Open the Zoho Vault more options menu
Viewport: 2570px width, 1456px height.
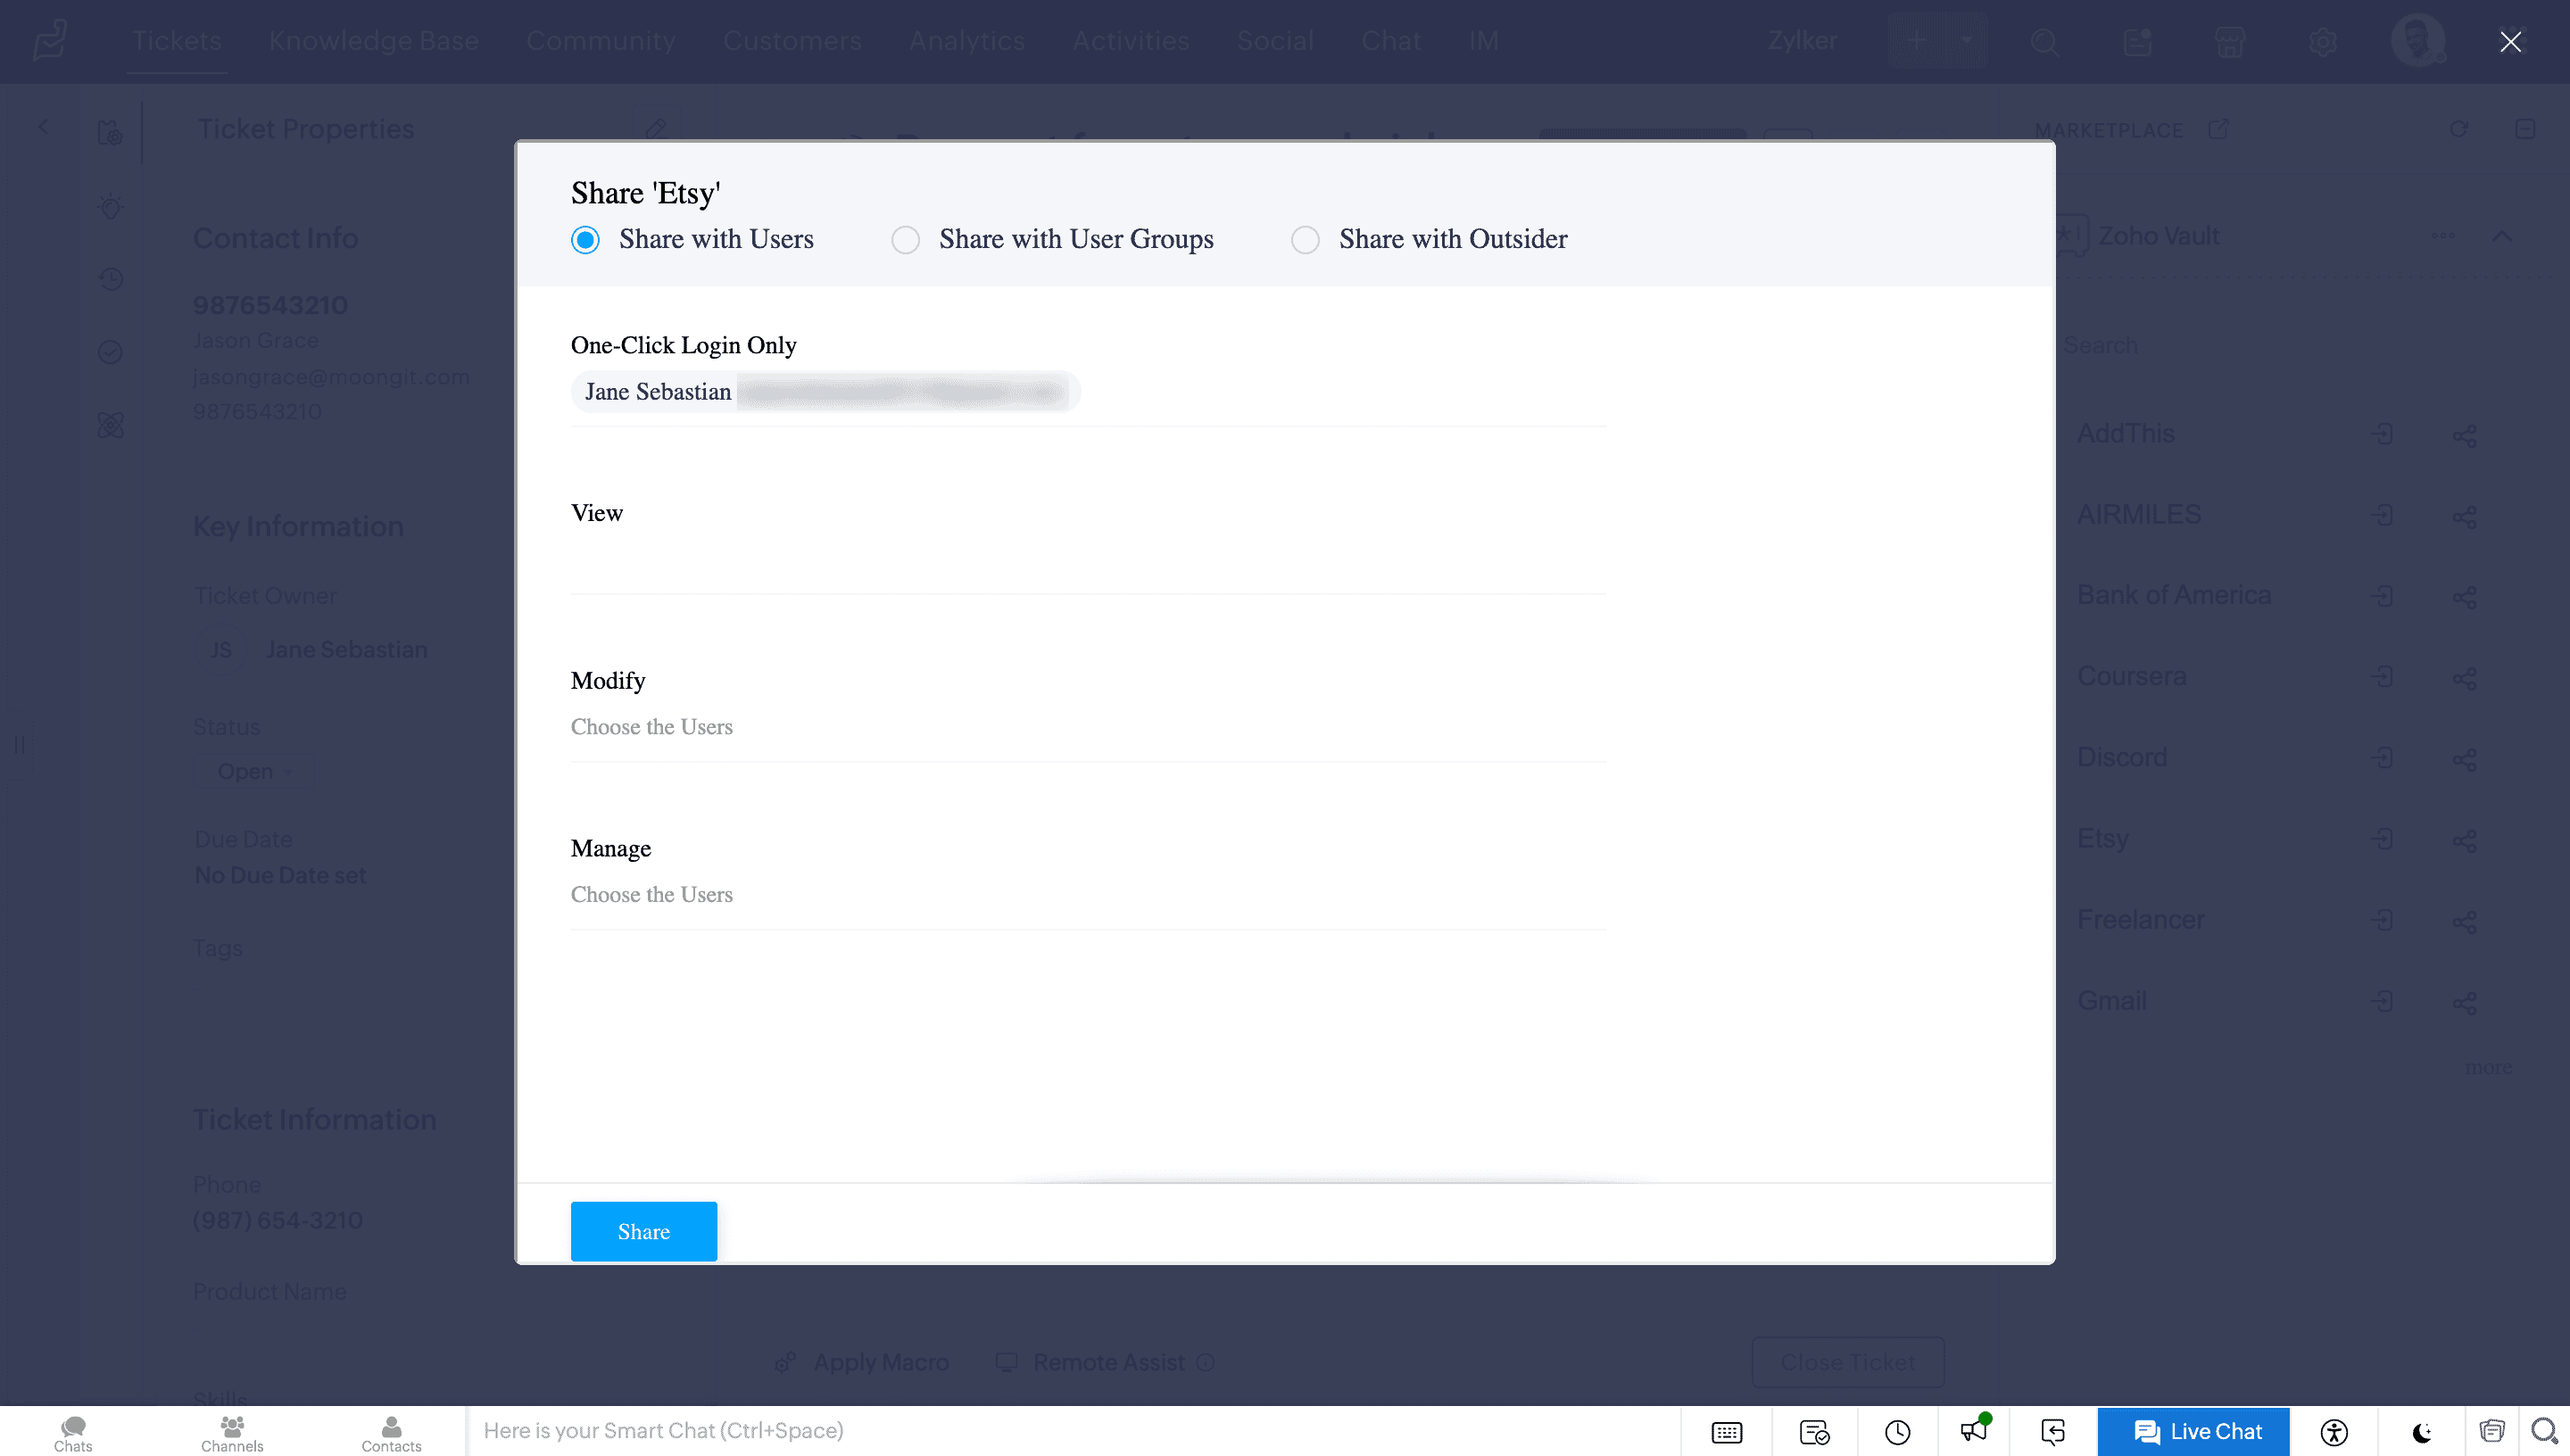click(2443, 236)
